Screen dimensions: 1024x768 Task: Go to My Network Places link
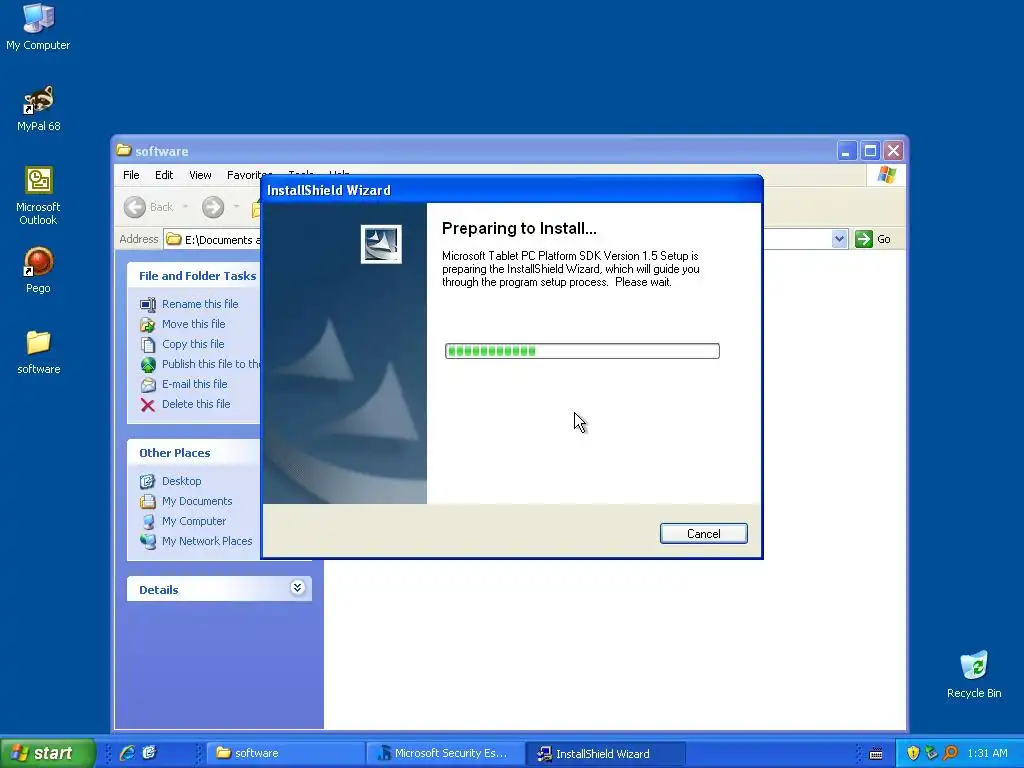point(207,541)
